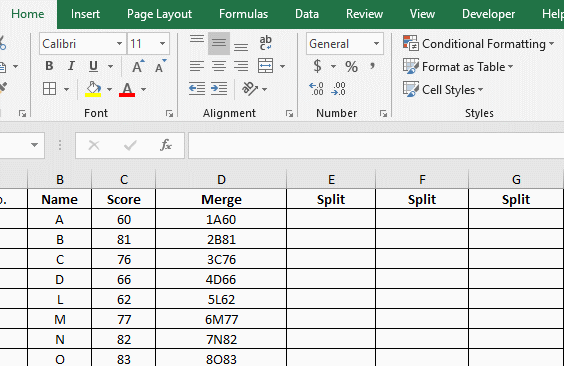Decrease indent
The height and width of the screenshot is (366, 564).
coord(197,89)
